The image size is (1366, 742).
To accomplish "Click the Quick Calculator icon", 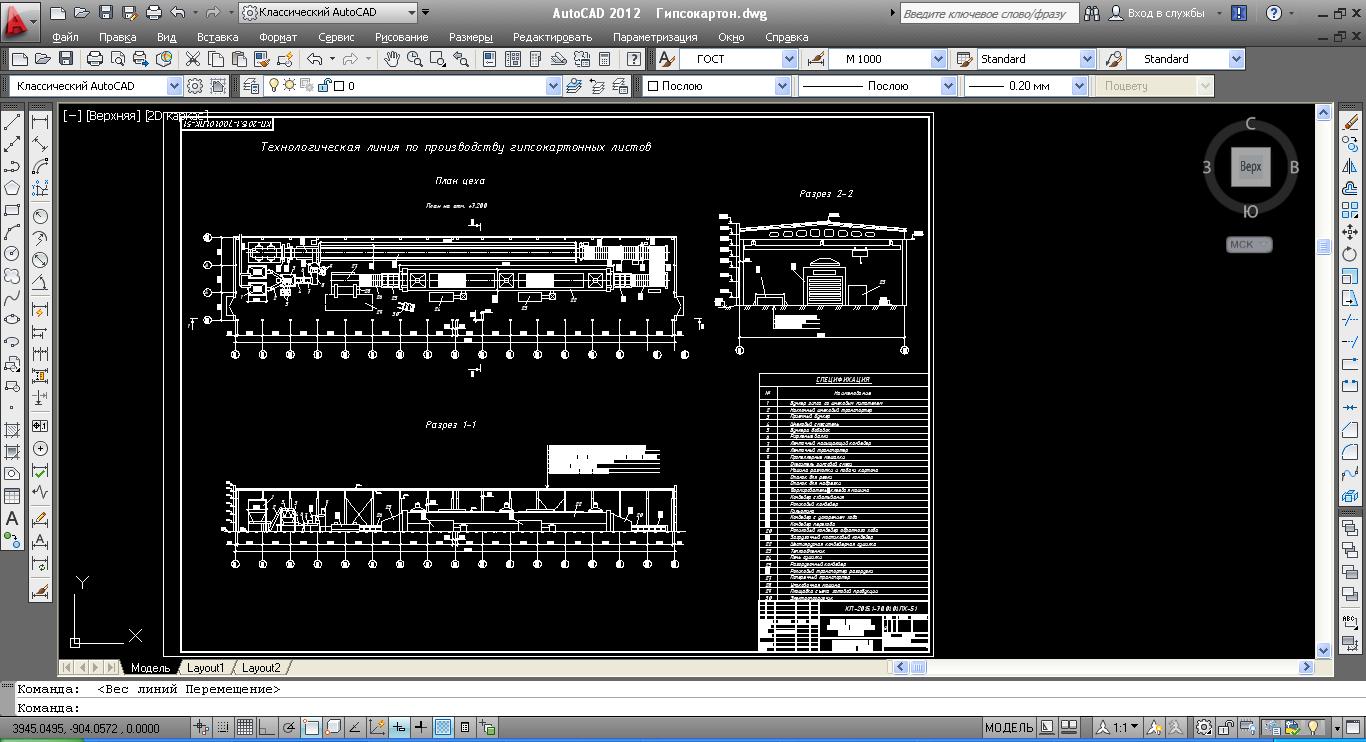I will click(604, 59).
